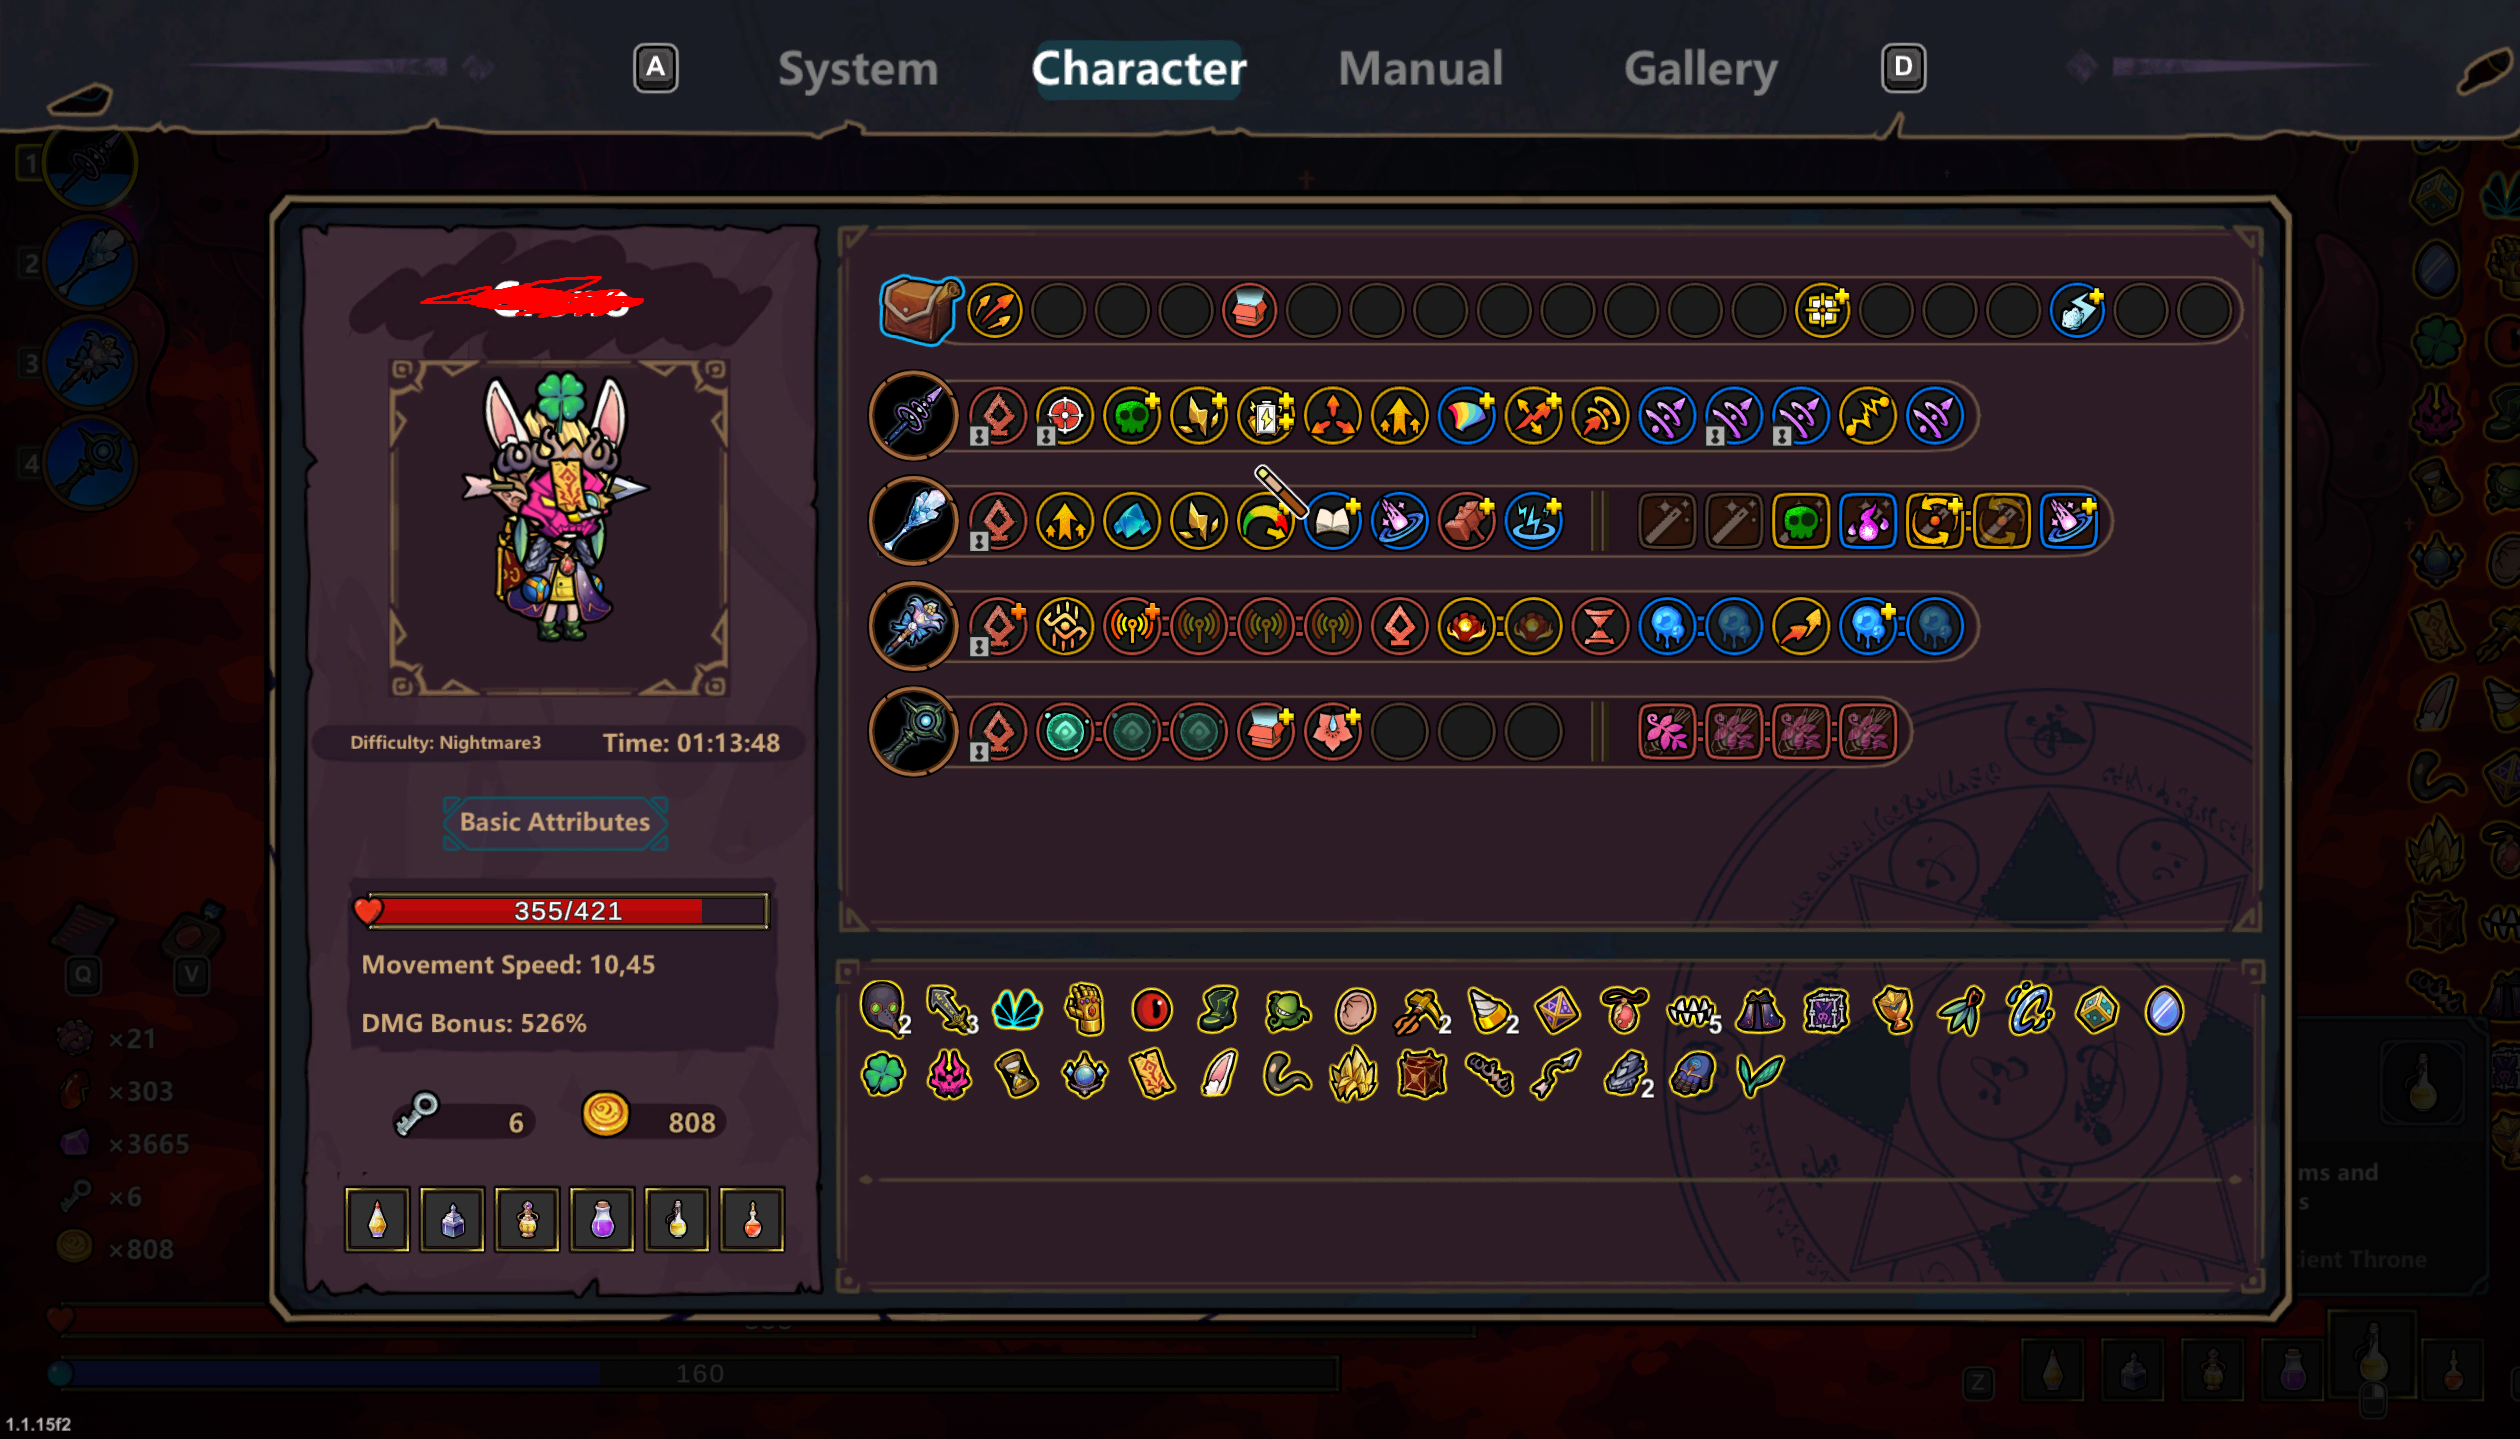Select the purple round potion slot
Screen dimensions: 2520x1439
[x=602, y=1220]
